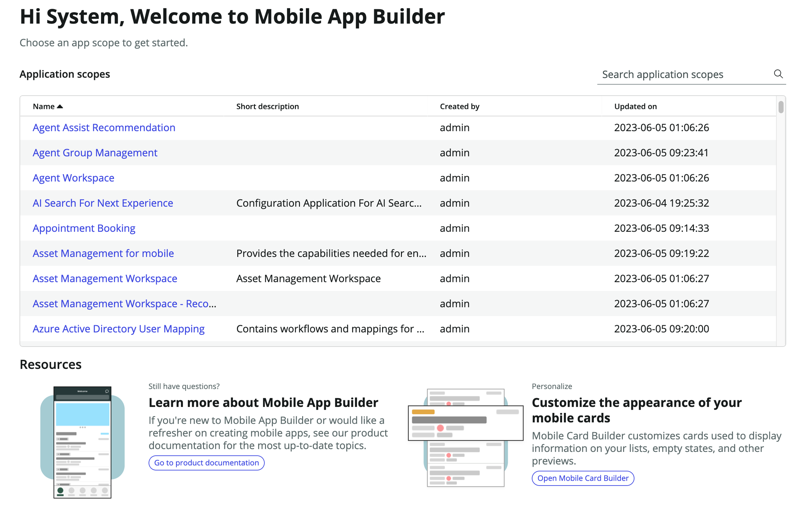Open Appointment Booking scope
800x512 pixels.
point(84,228)
